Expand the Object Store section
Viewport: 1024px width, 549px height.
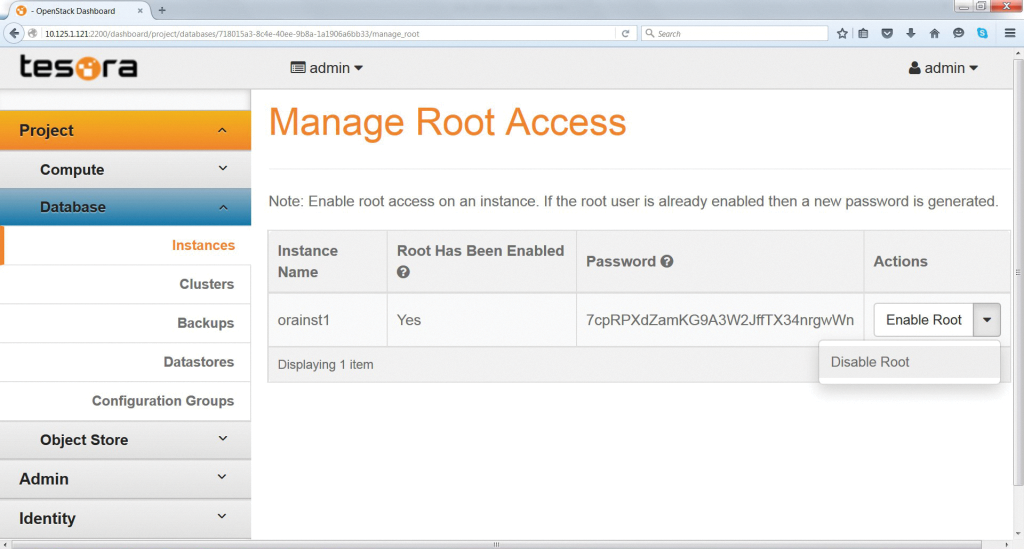click(x=125, y=440)
